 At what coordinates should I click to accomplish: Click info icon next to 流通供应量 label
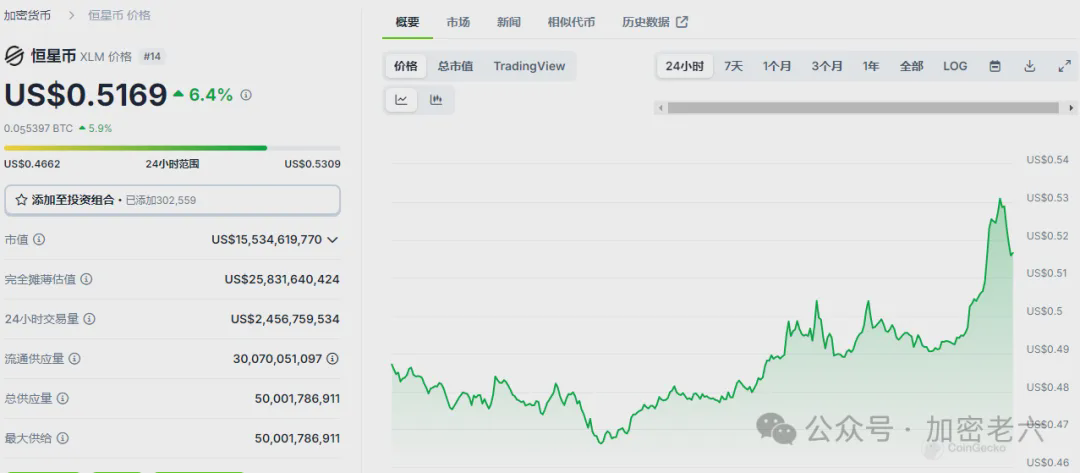click(75, 359)
